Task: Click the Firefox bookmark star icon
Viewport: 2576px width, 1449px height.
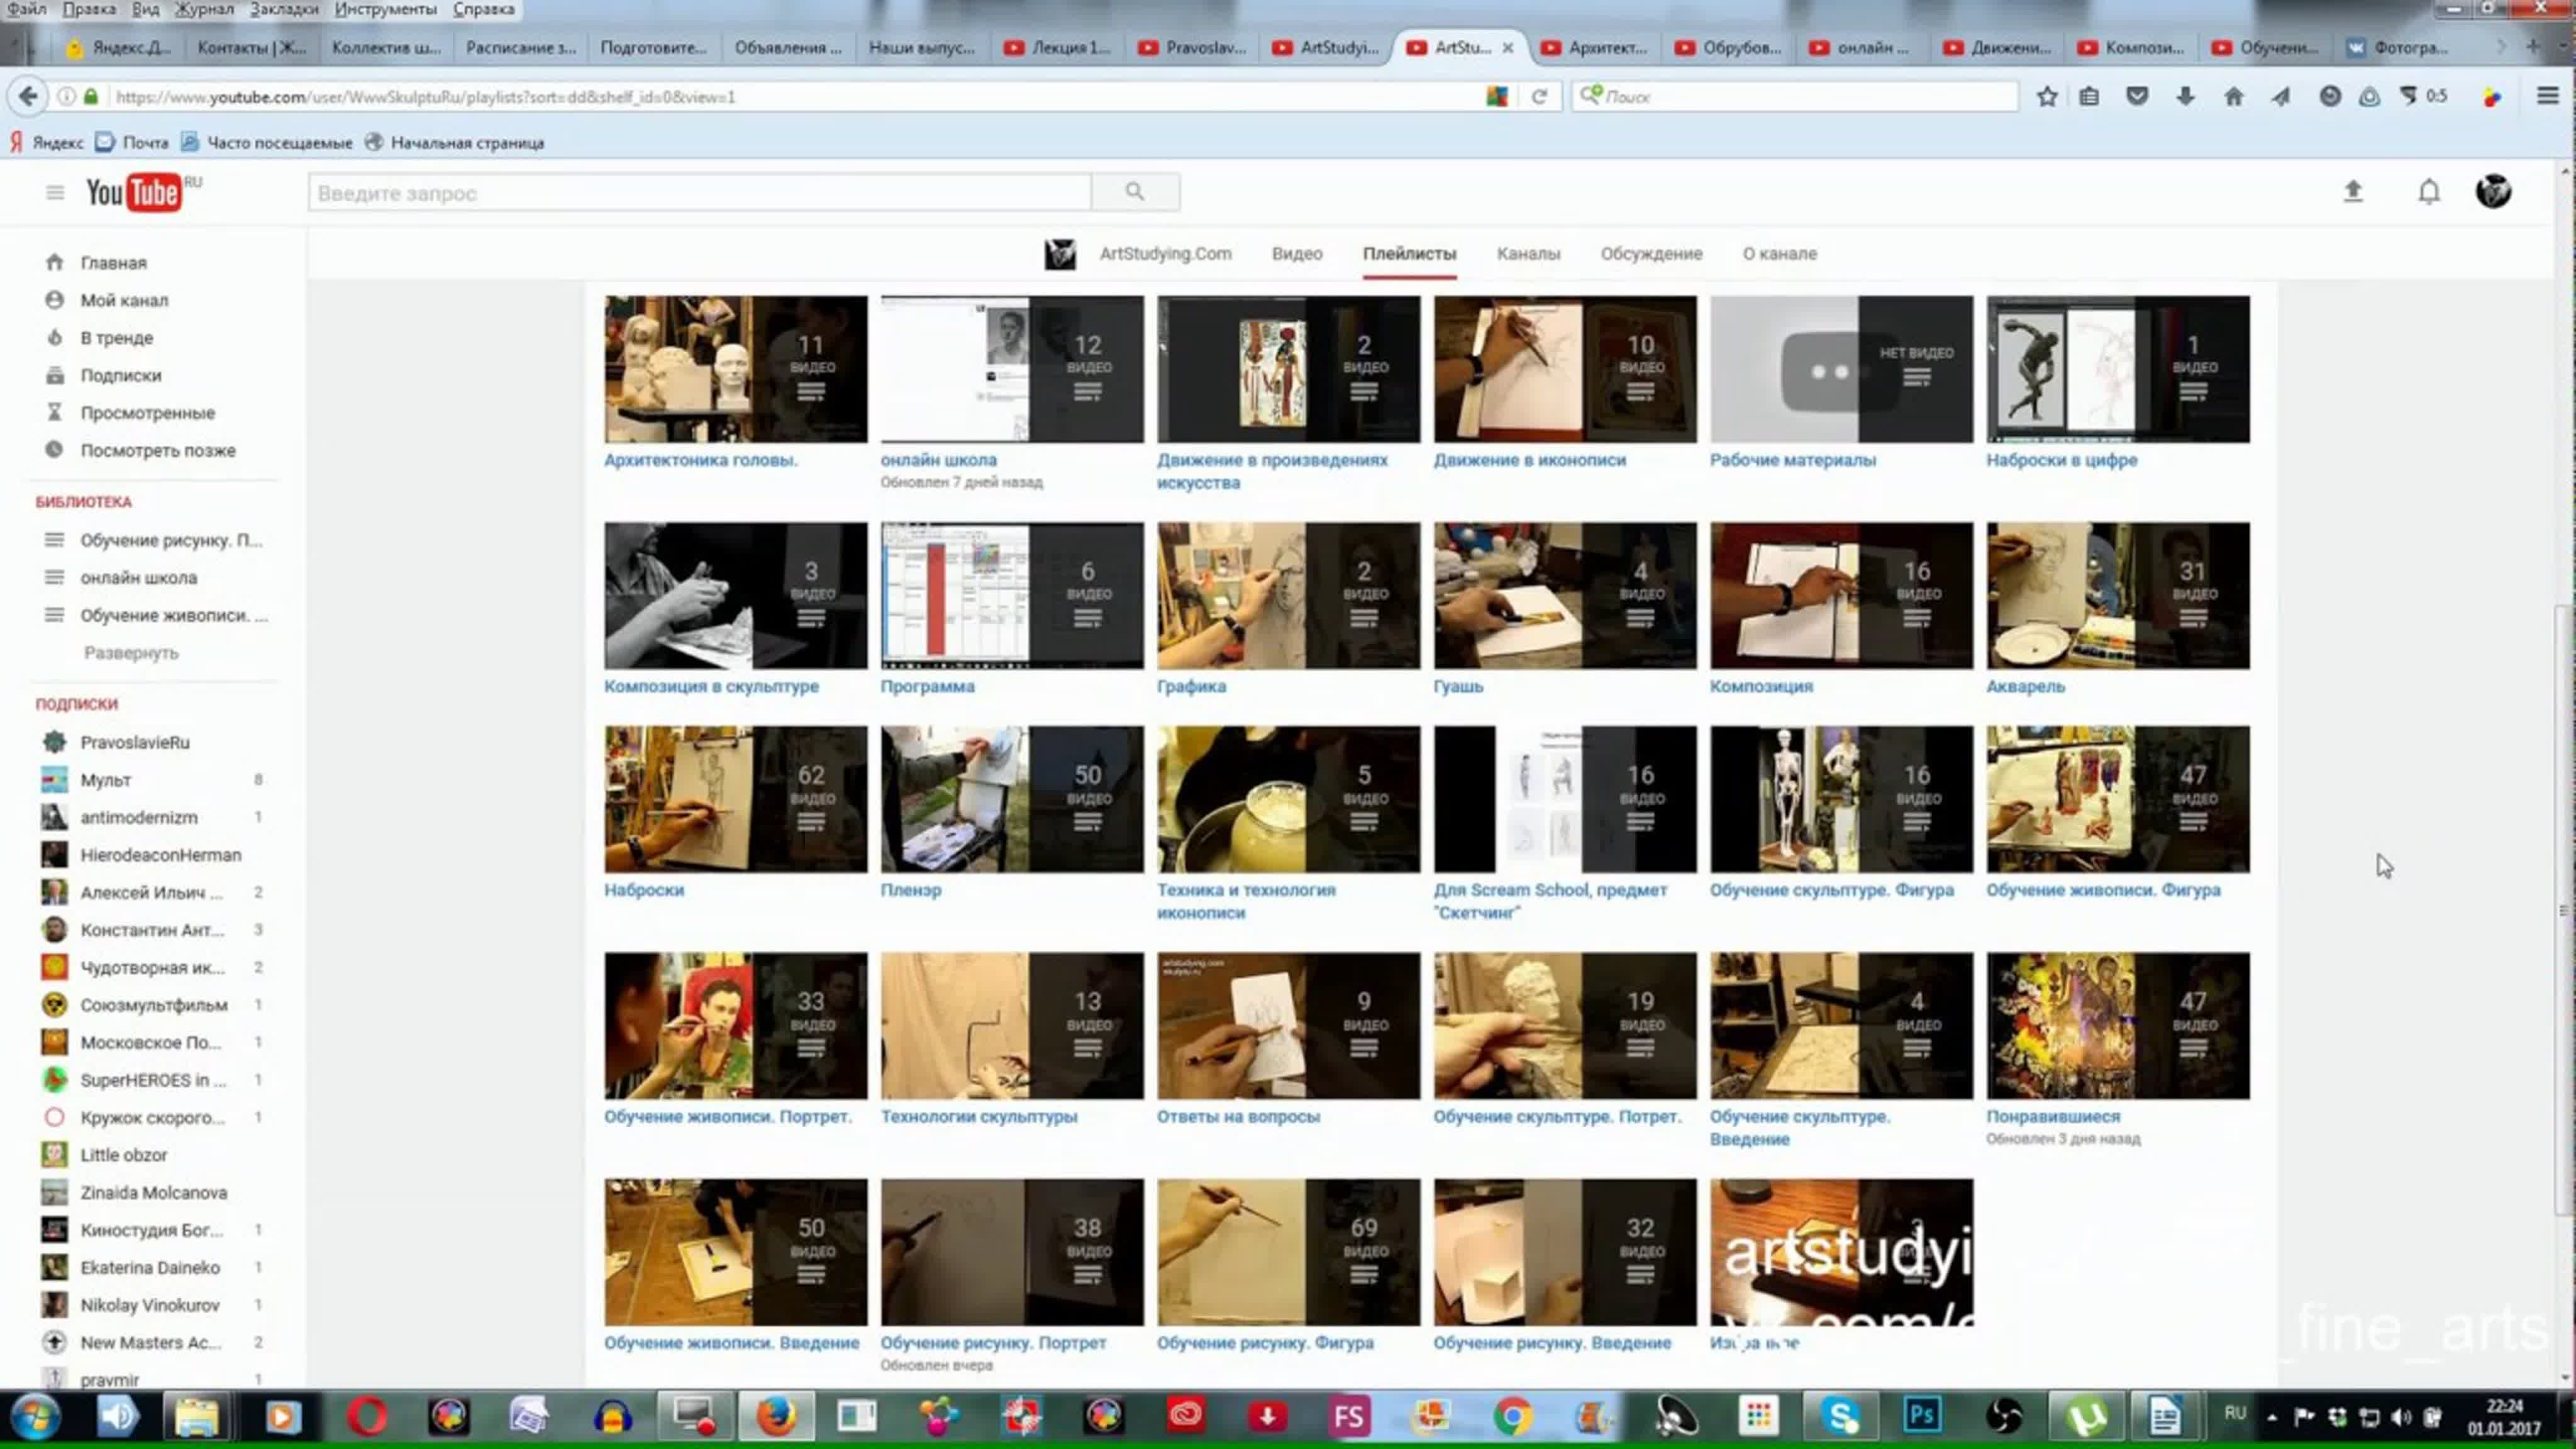Action: 2046,97
